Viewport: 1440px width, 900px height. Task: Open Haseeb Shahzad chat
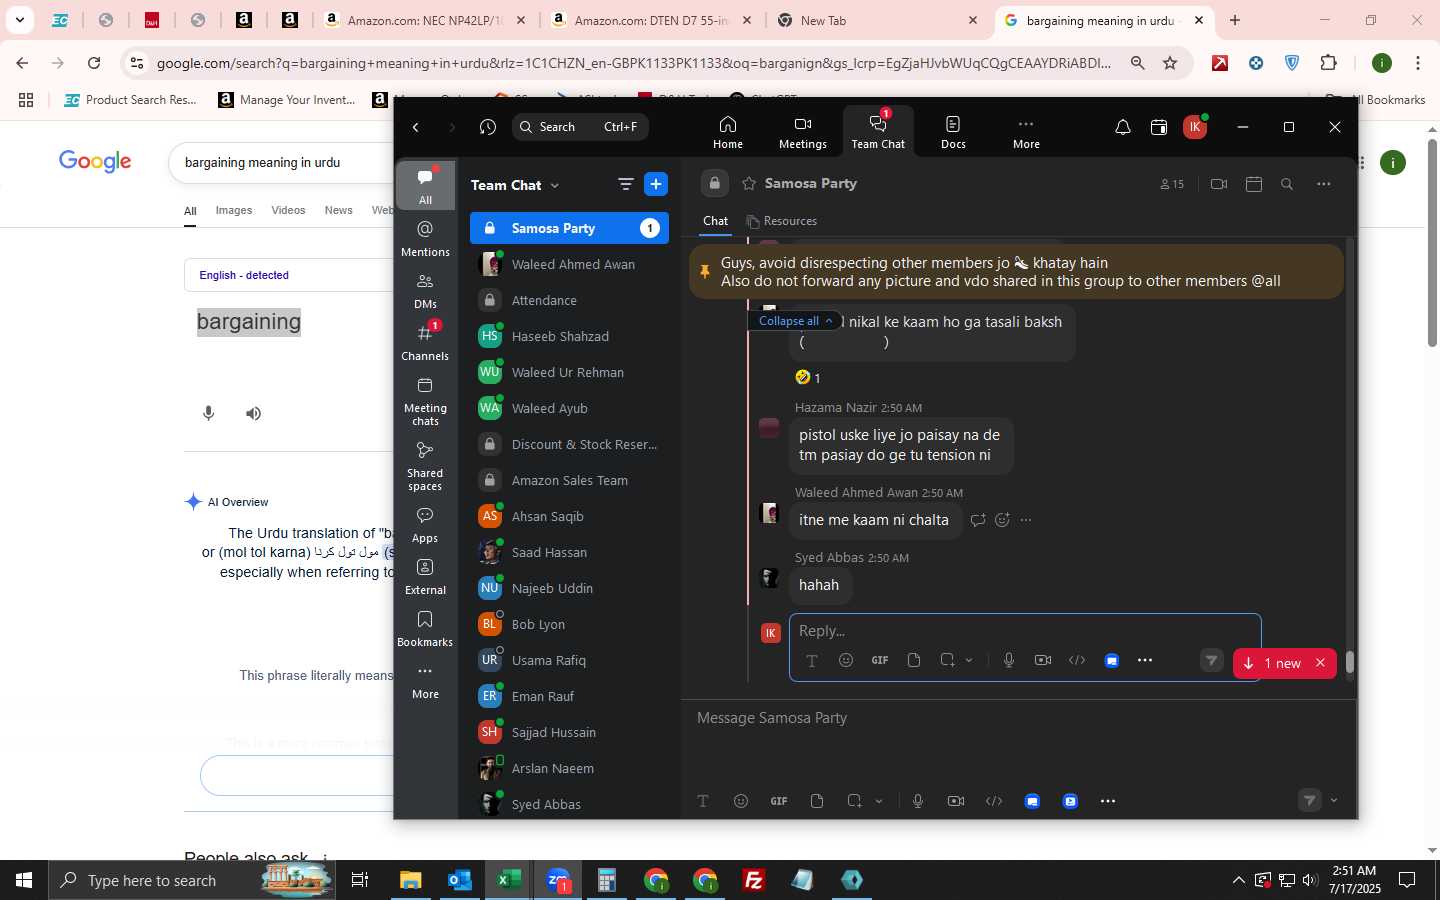[x=569, y=336]
